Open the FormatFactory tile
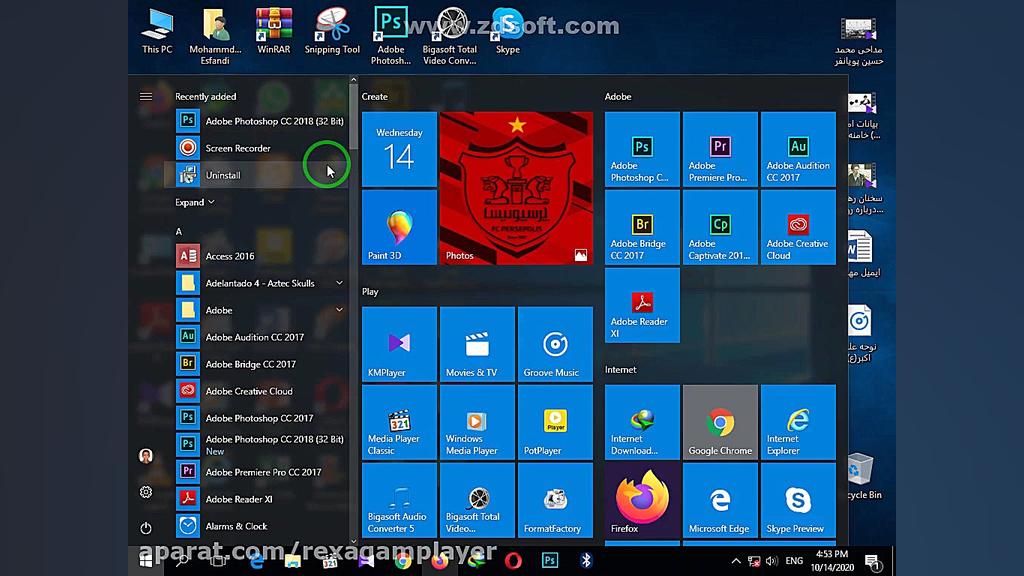The width and height of the screenshot is (1024, 576). point(555,500)
